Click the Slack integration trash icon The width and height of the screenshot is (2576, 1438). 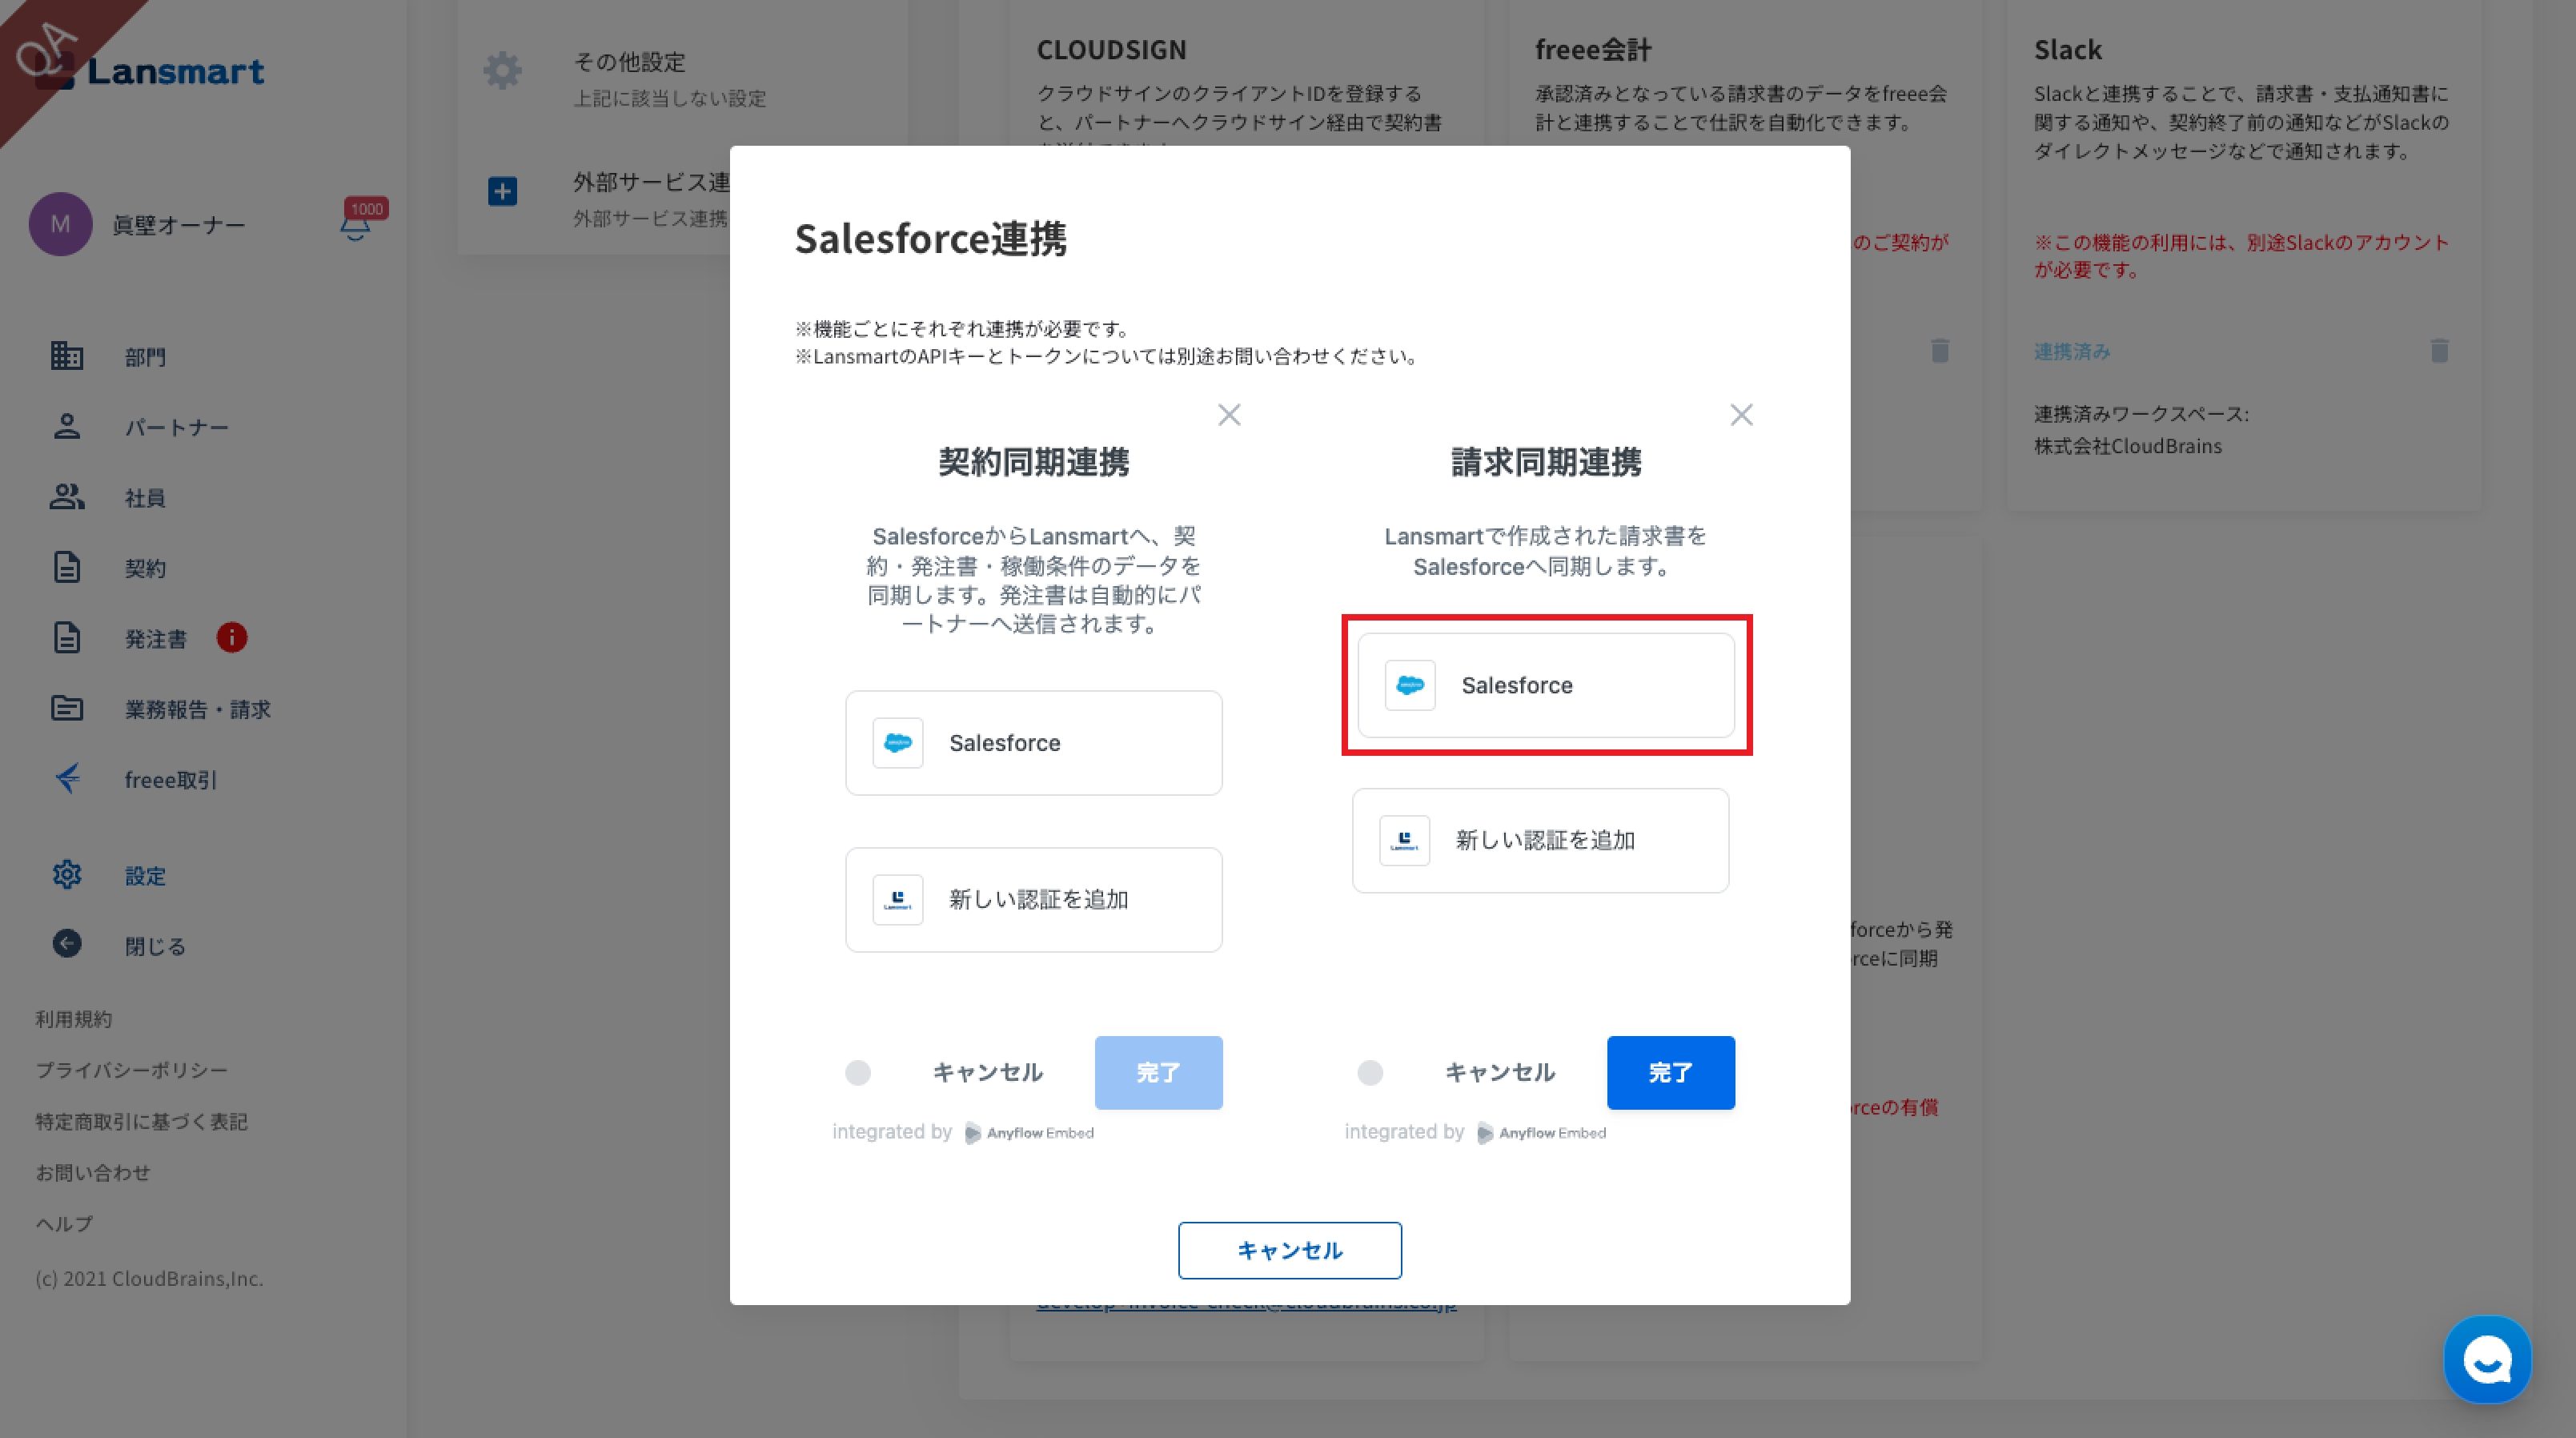point(2439,350)
